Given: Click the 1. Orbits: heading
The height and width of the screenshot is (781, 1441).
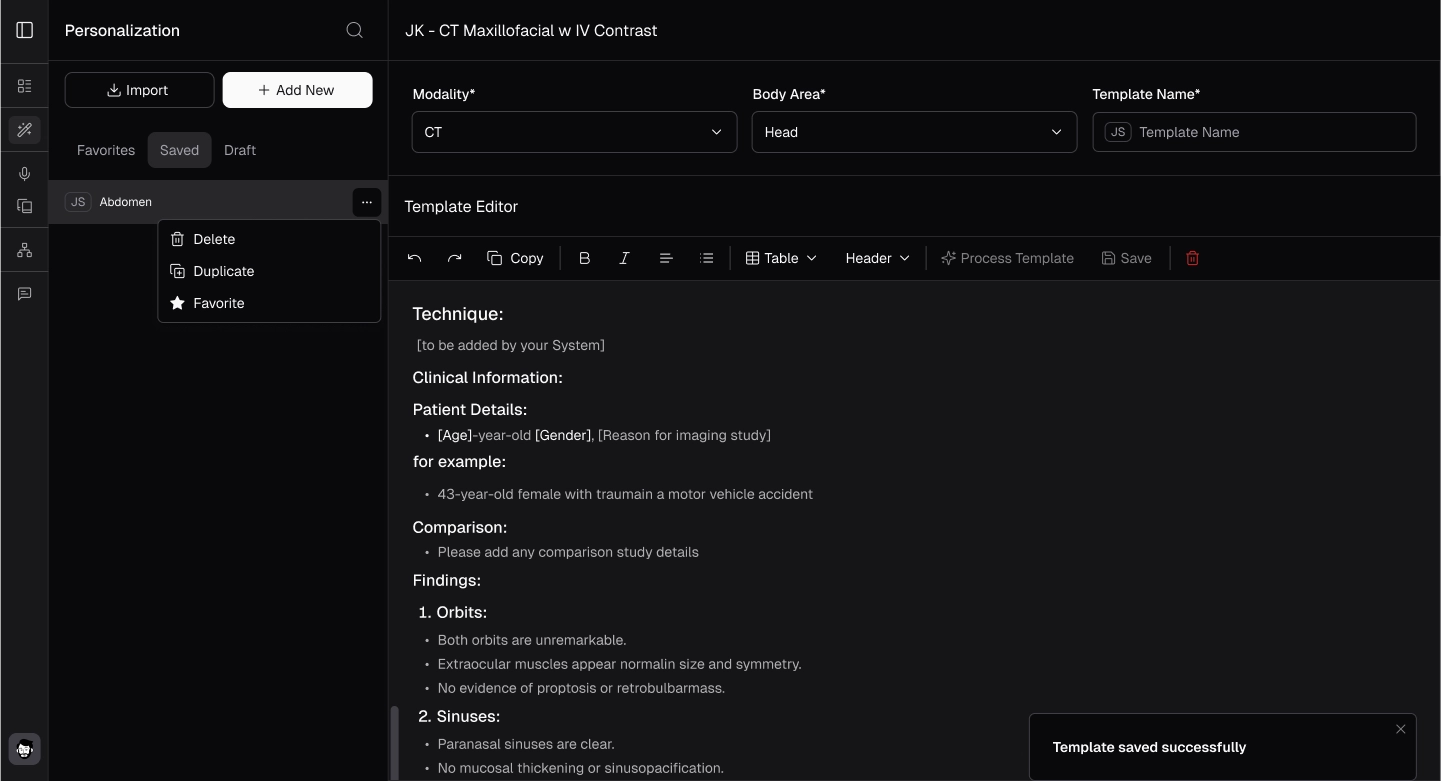Looking at the screenshot, I should pos(452,612).
